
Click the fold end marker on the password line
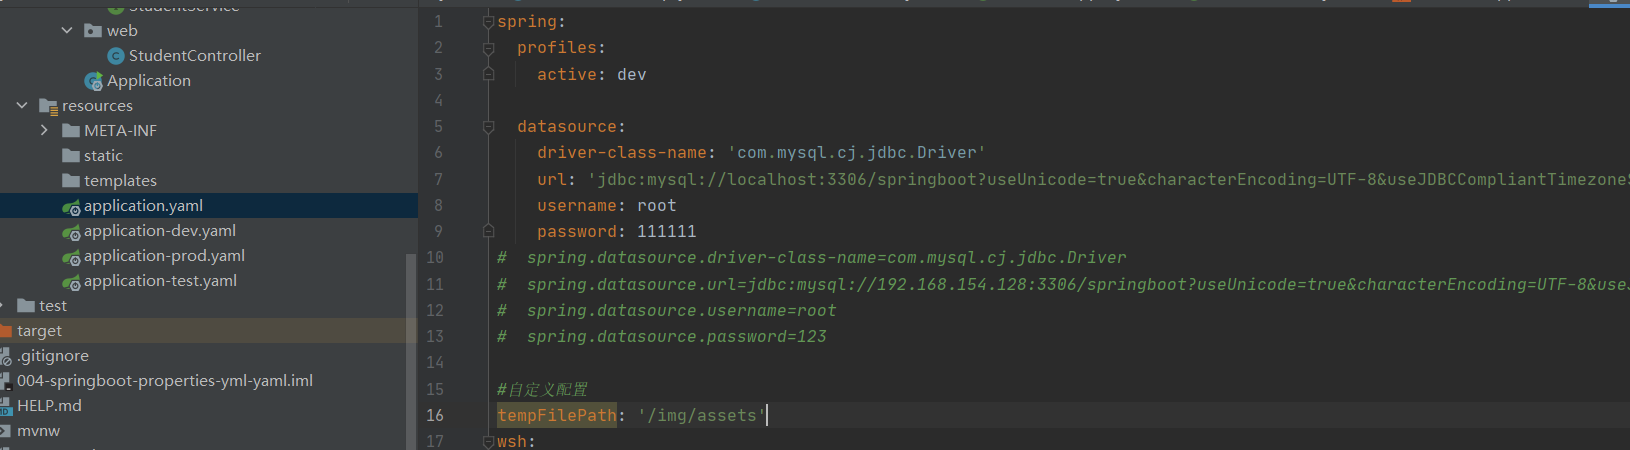(x=488, y=231)
